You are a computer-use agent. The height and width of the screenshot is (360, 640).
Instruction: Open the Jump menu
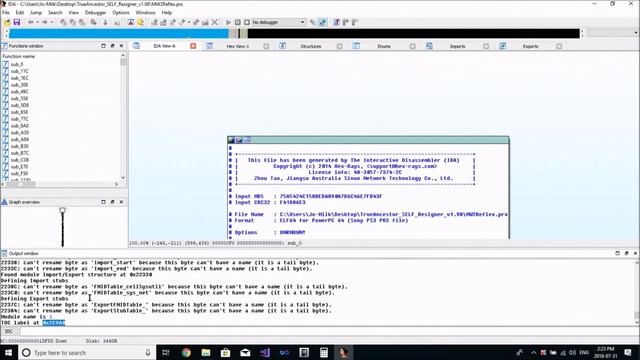tap(36, 13)
